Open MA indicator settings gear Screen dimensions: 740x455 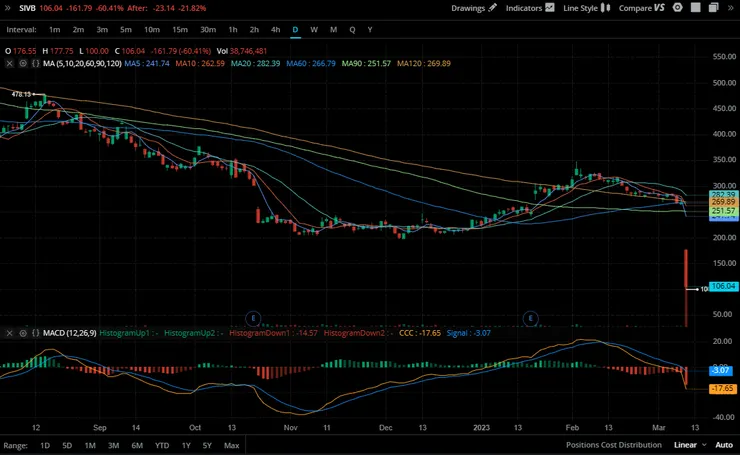tap(23, 63)
